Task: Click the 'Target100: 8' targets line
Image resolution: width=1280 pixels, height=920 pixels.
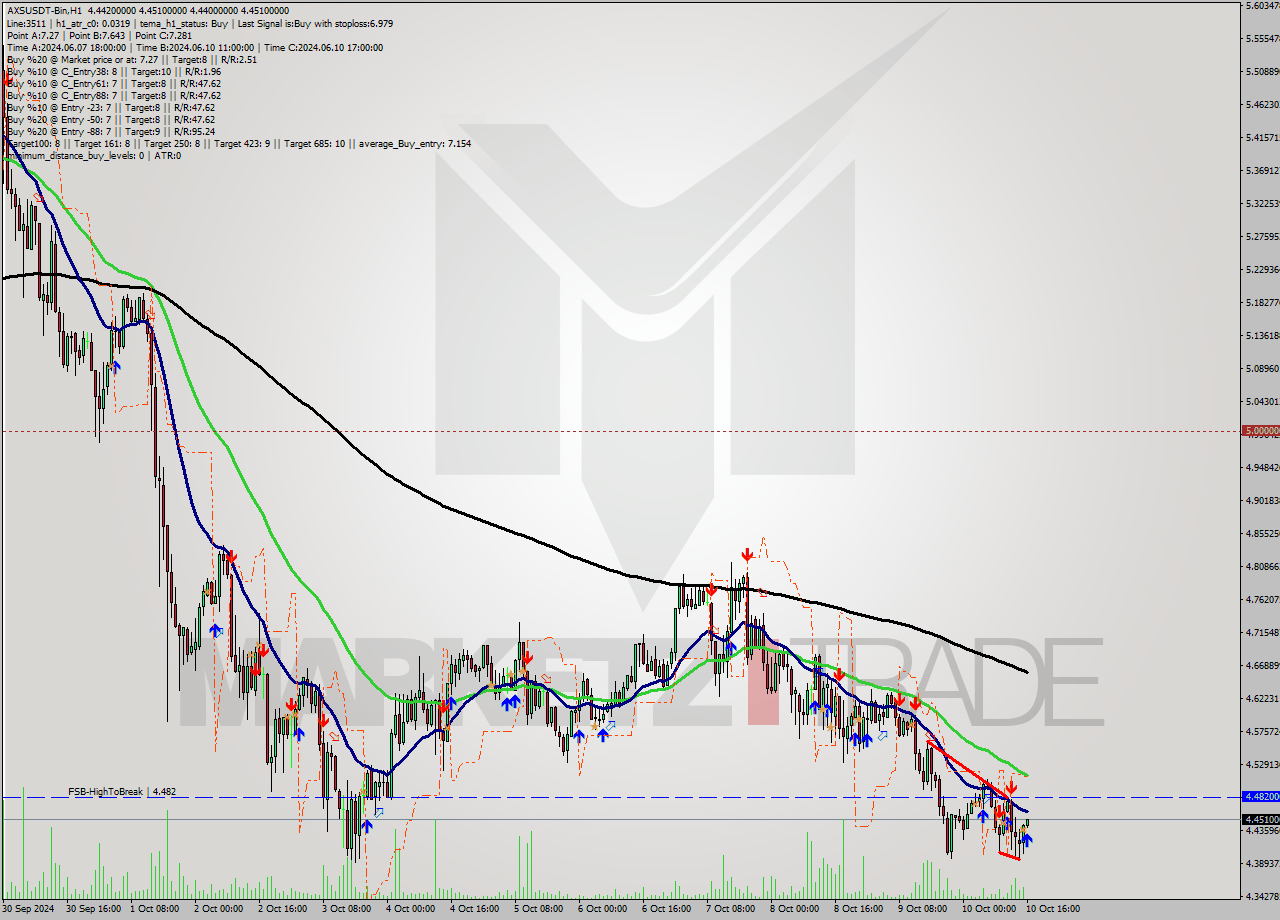Action: [x=238, y=143]
